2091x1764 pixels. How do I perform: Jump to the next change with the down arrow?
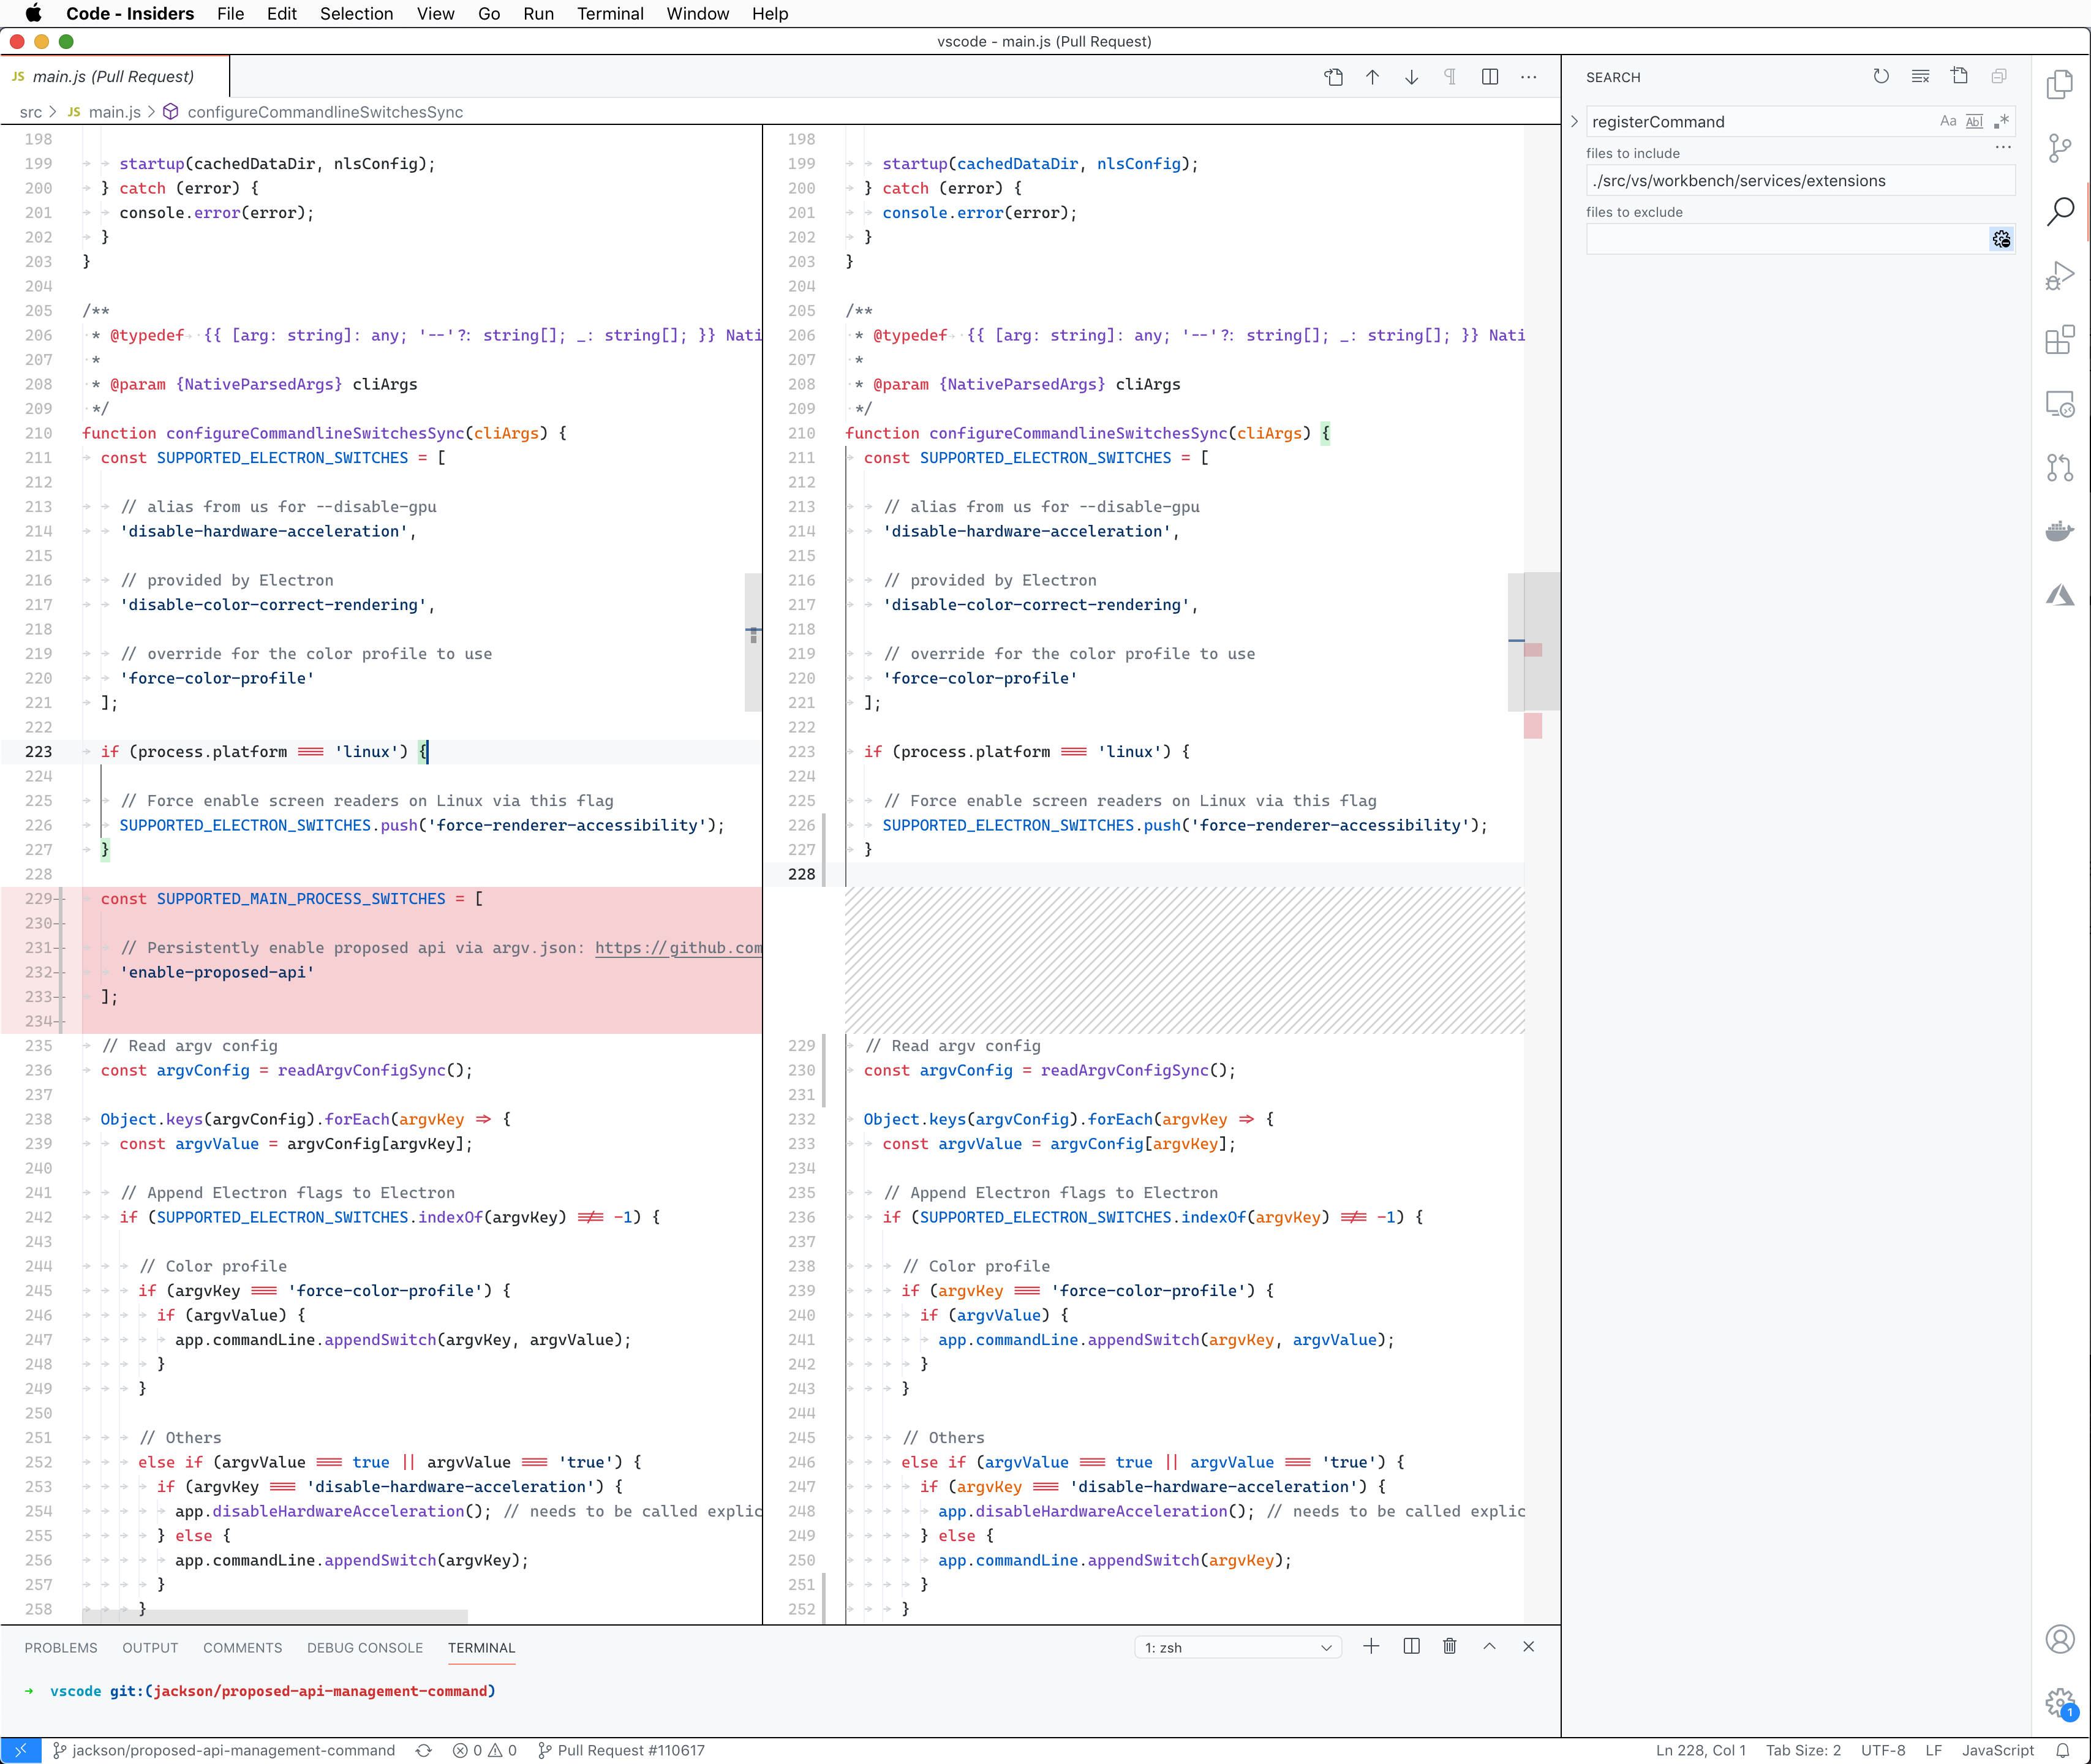point(1411,77)
